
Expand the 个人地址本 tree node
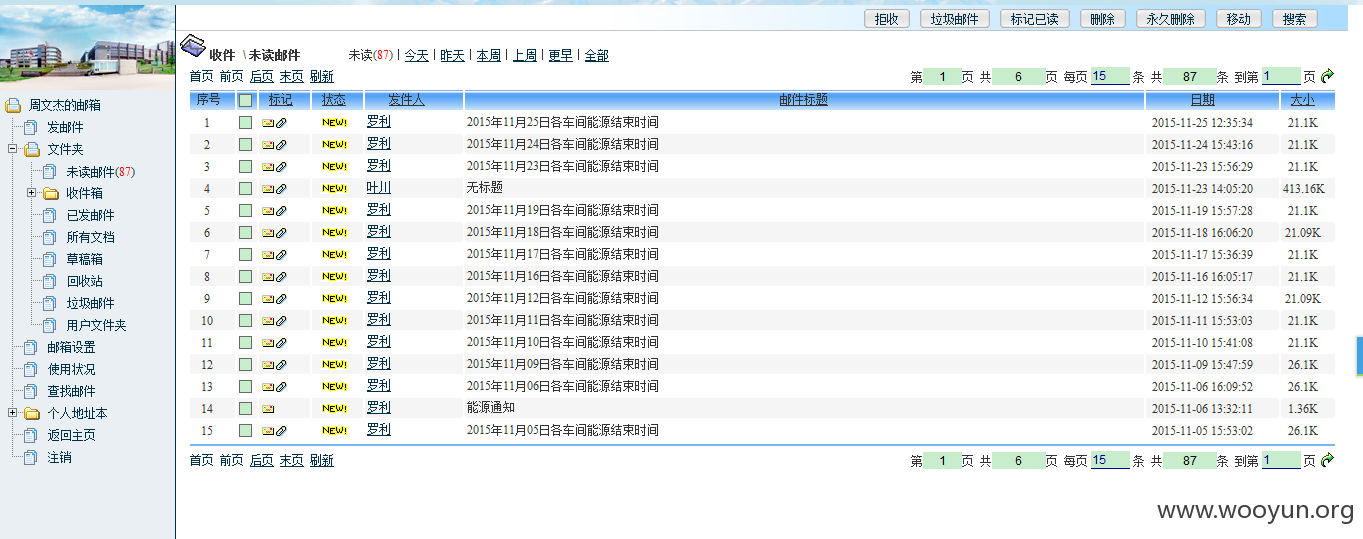tap(12, 413)
